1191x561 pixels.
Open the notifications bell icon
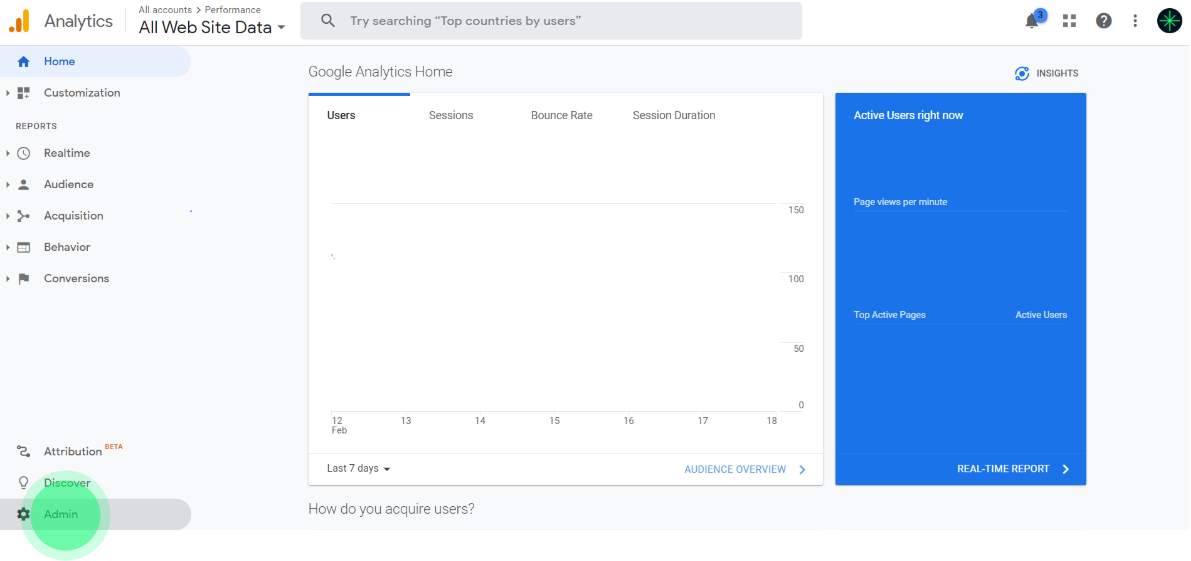(x=1033, y=21)
